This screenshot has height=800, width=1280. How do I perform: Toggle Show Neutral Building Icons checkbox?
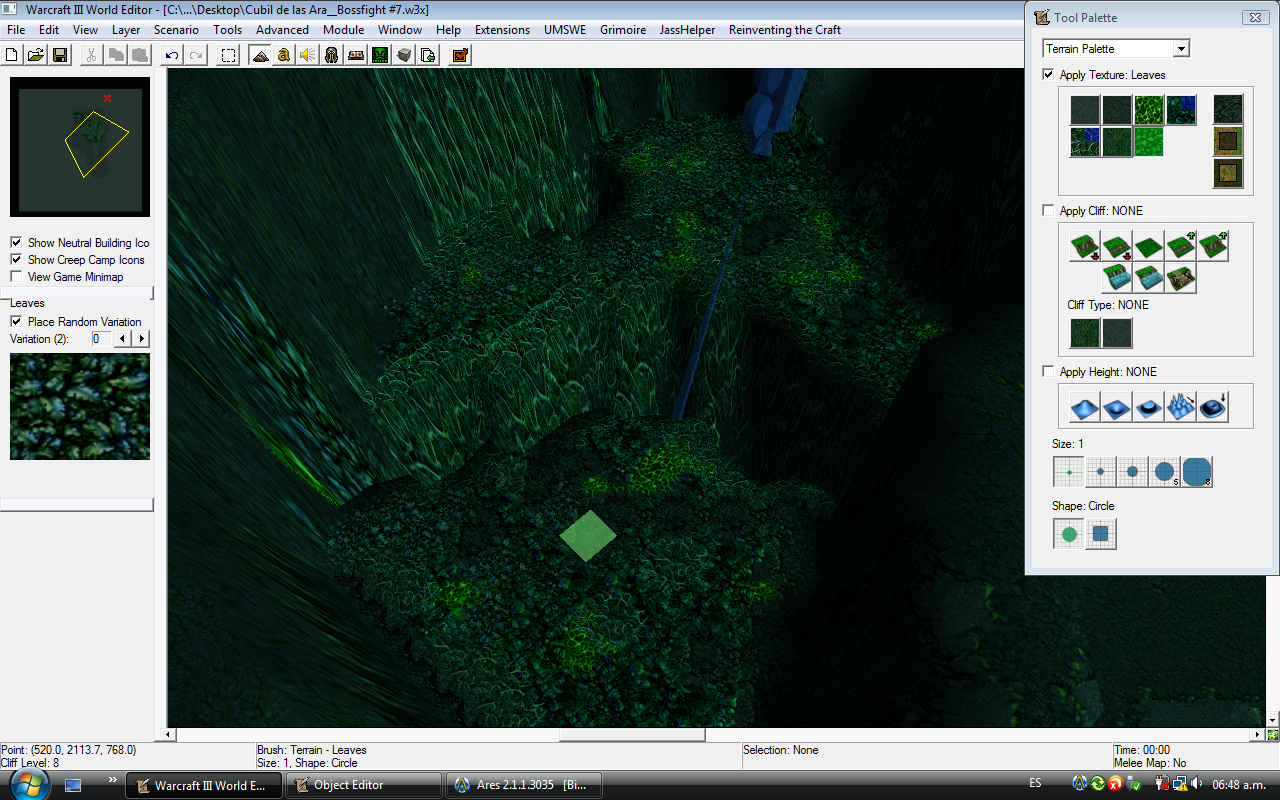[16, 242]
